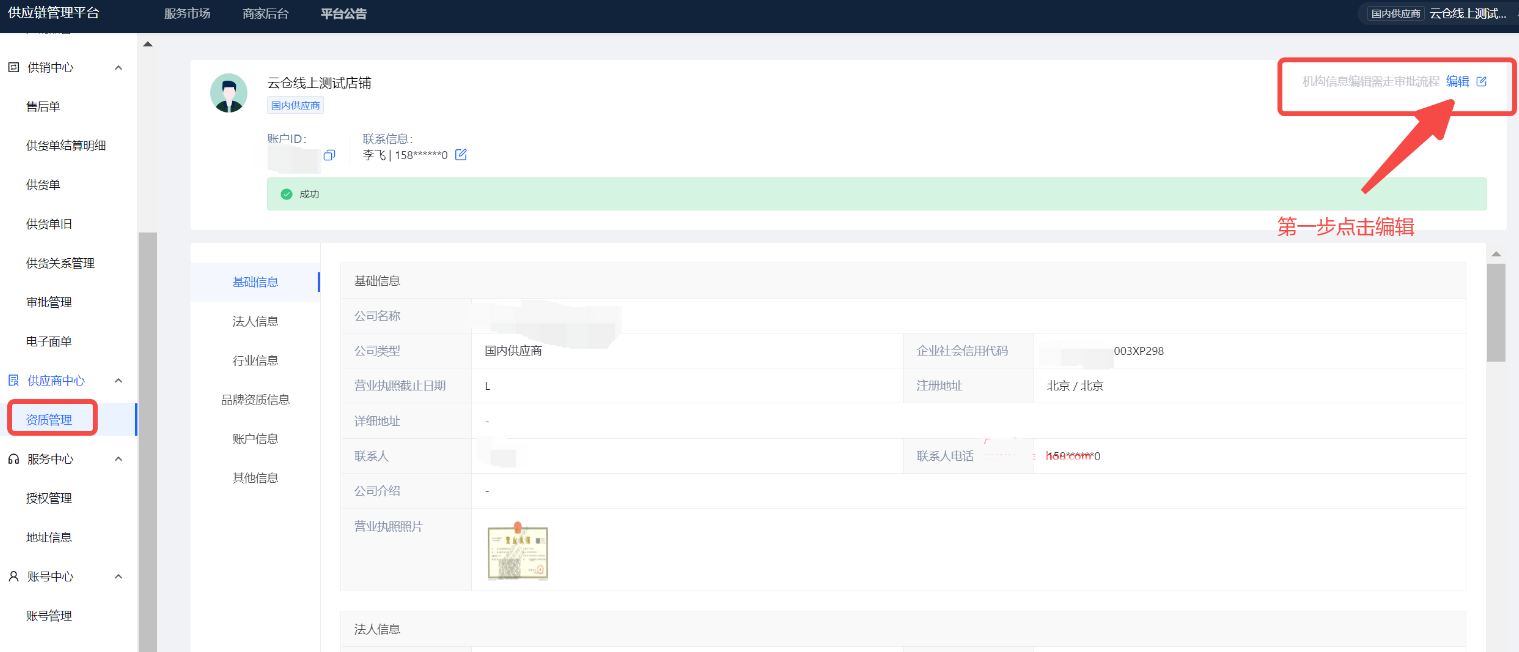Copy the account ID using the copy icon
The width and height of the screenshot is (1519, 652).
pyautogui.click(x=329, y=155)
